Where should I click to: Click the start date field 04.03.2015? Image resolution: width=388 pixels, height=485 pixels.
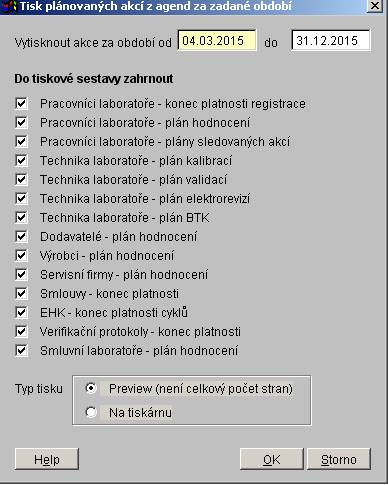[217, 40]
